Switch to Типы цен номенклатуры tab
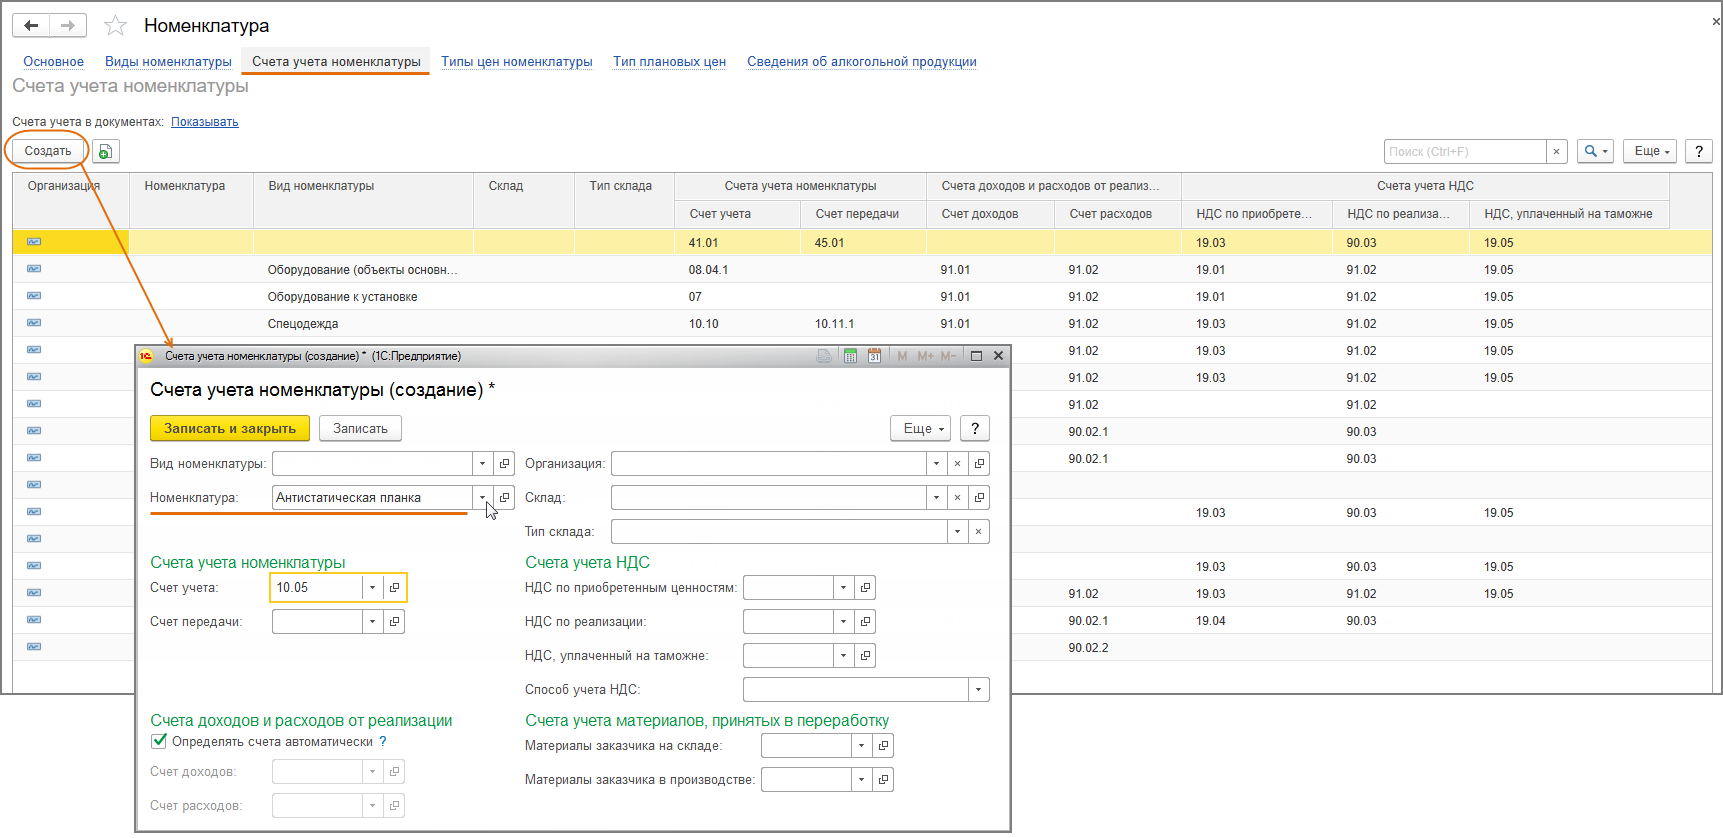 point(517,62)
